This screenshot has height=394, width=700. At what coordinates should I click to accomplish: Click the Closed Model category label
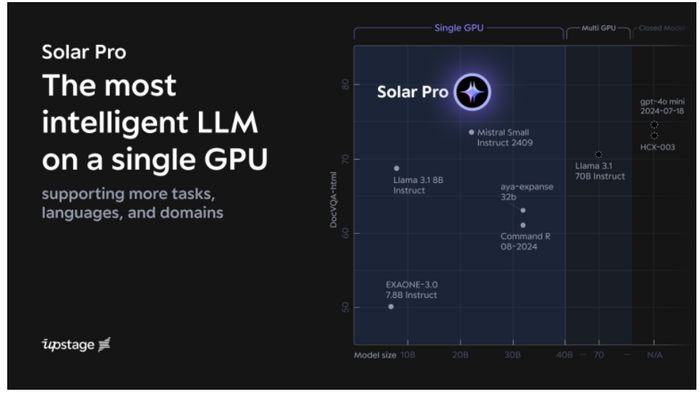[662, 28]
